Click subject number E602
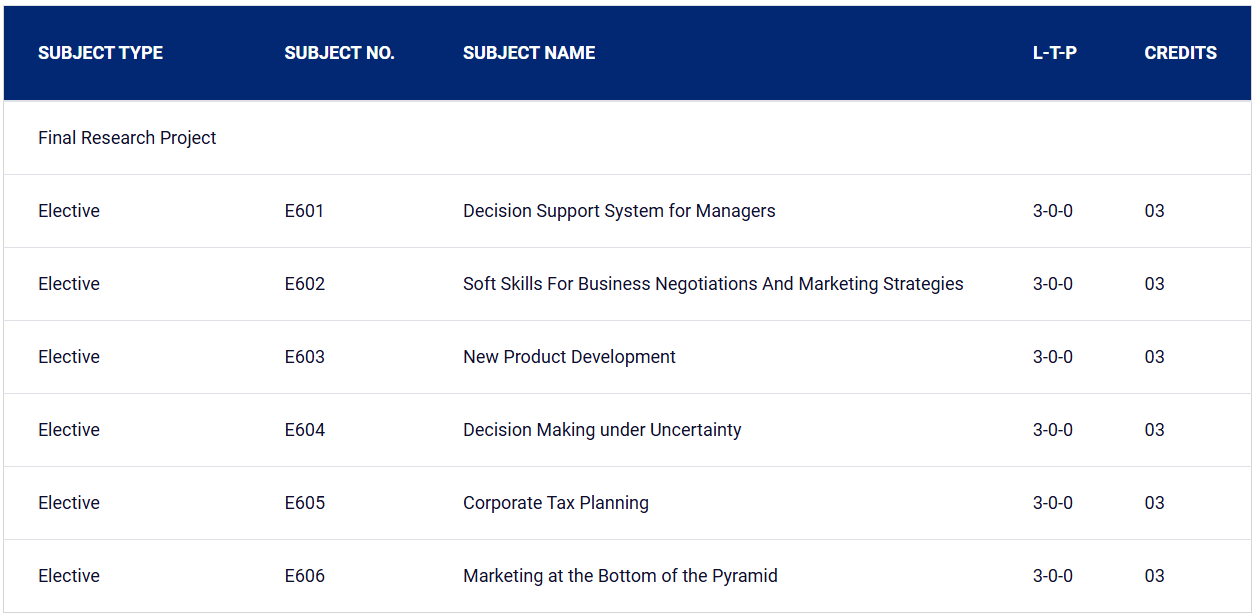Viewport: 1255px width, 616px height. tap(304, 284)
